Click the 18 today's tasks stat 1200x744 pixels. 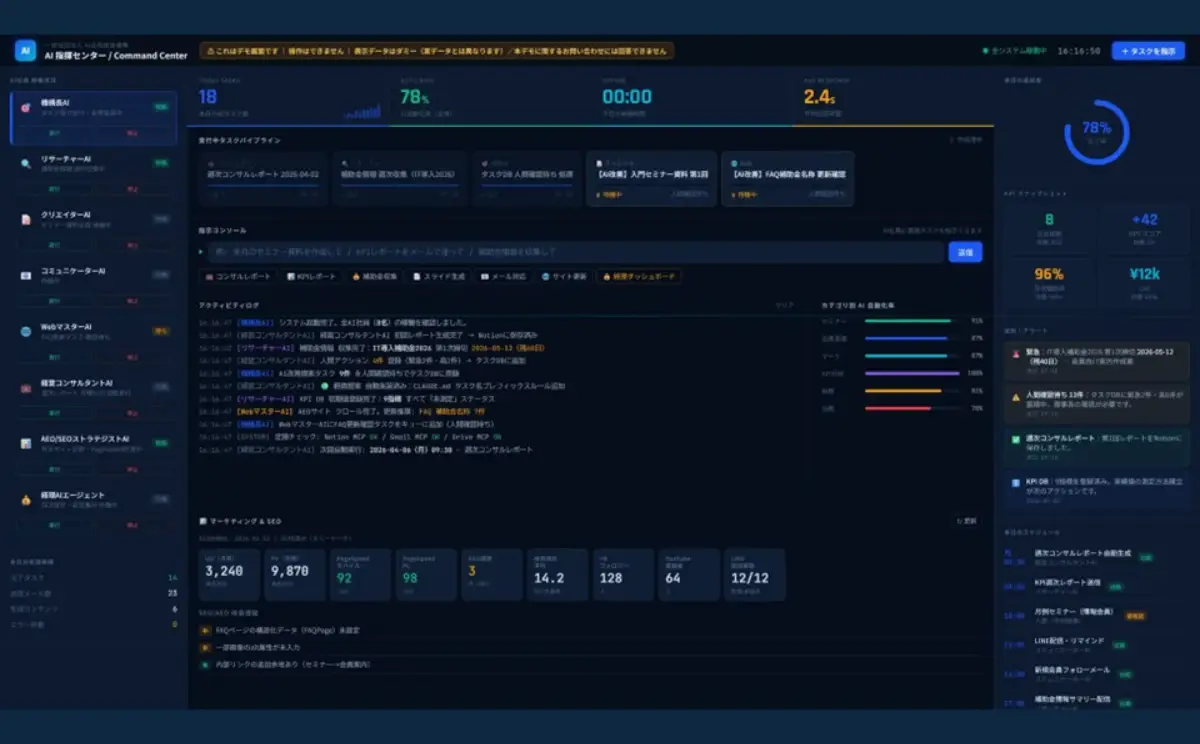289,98
